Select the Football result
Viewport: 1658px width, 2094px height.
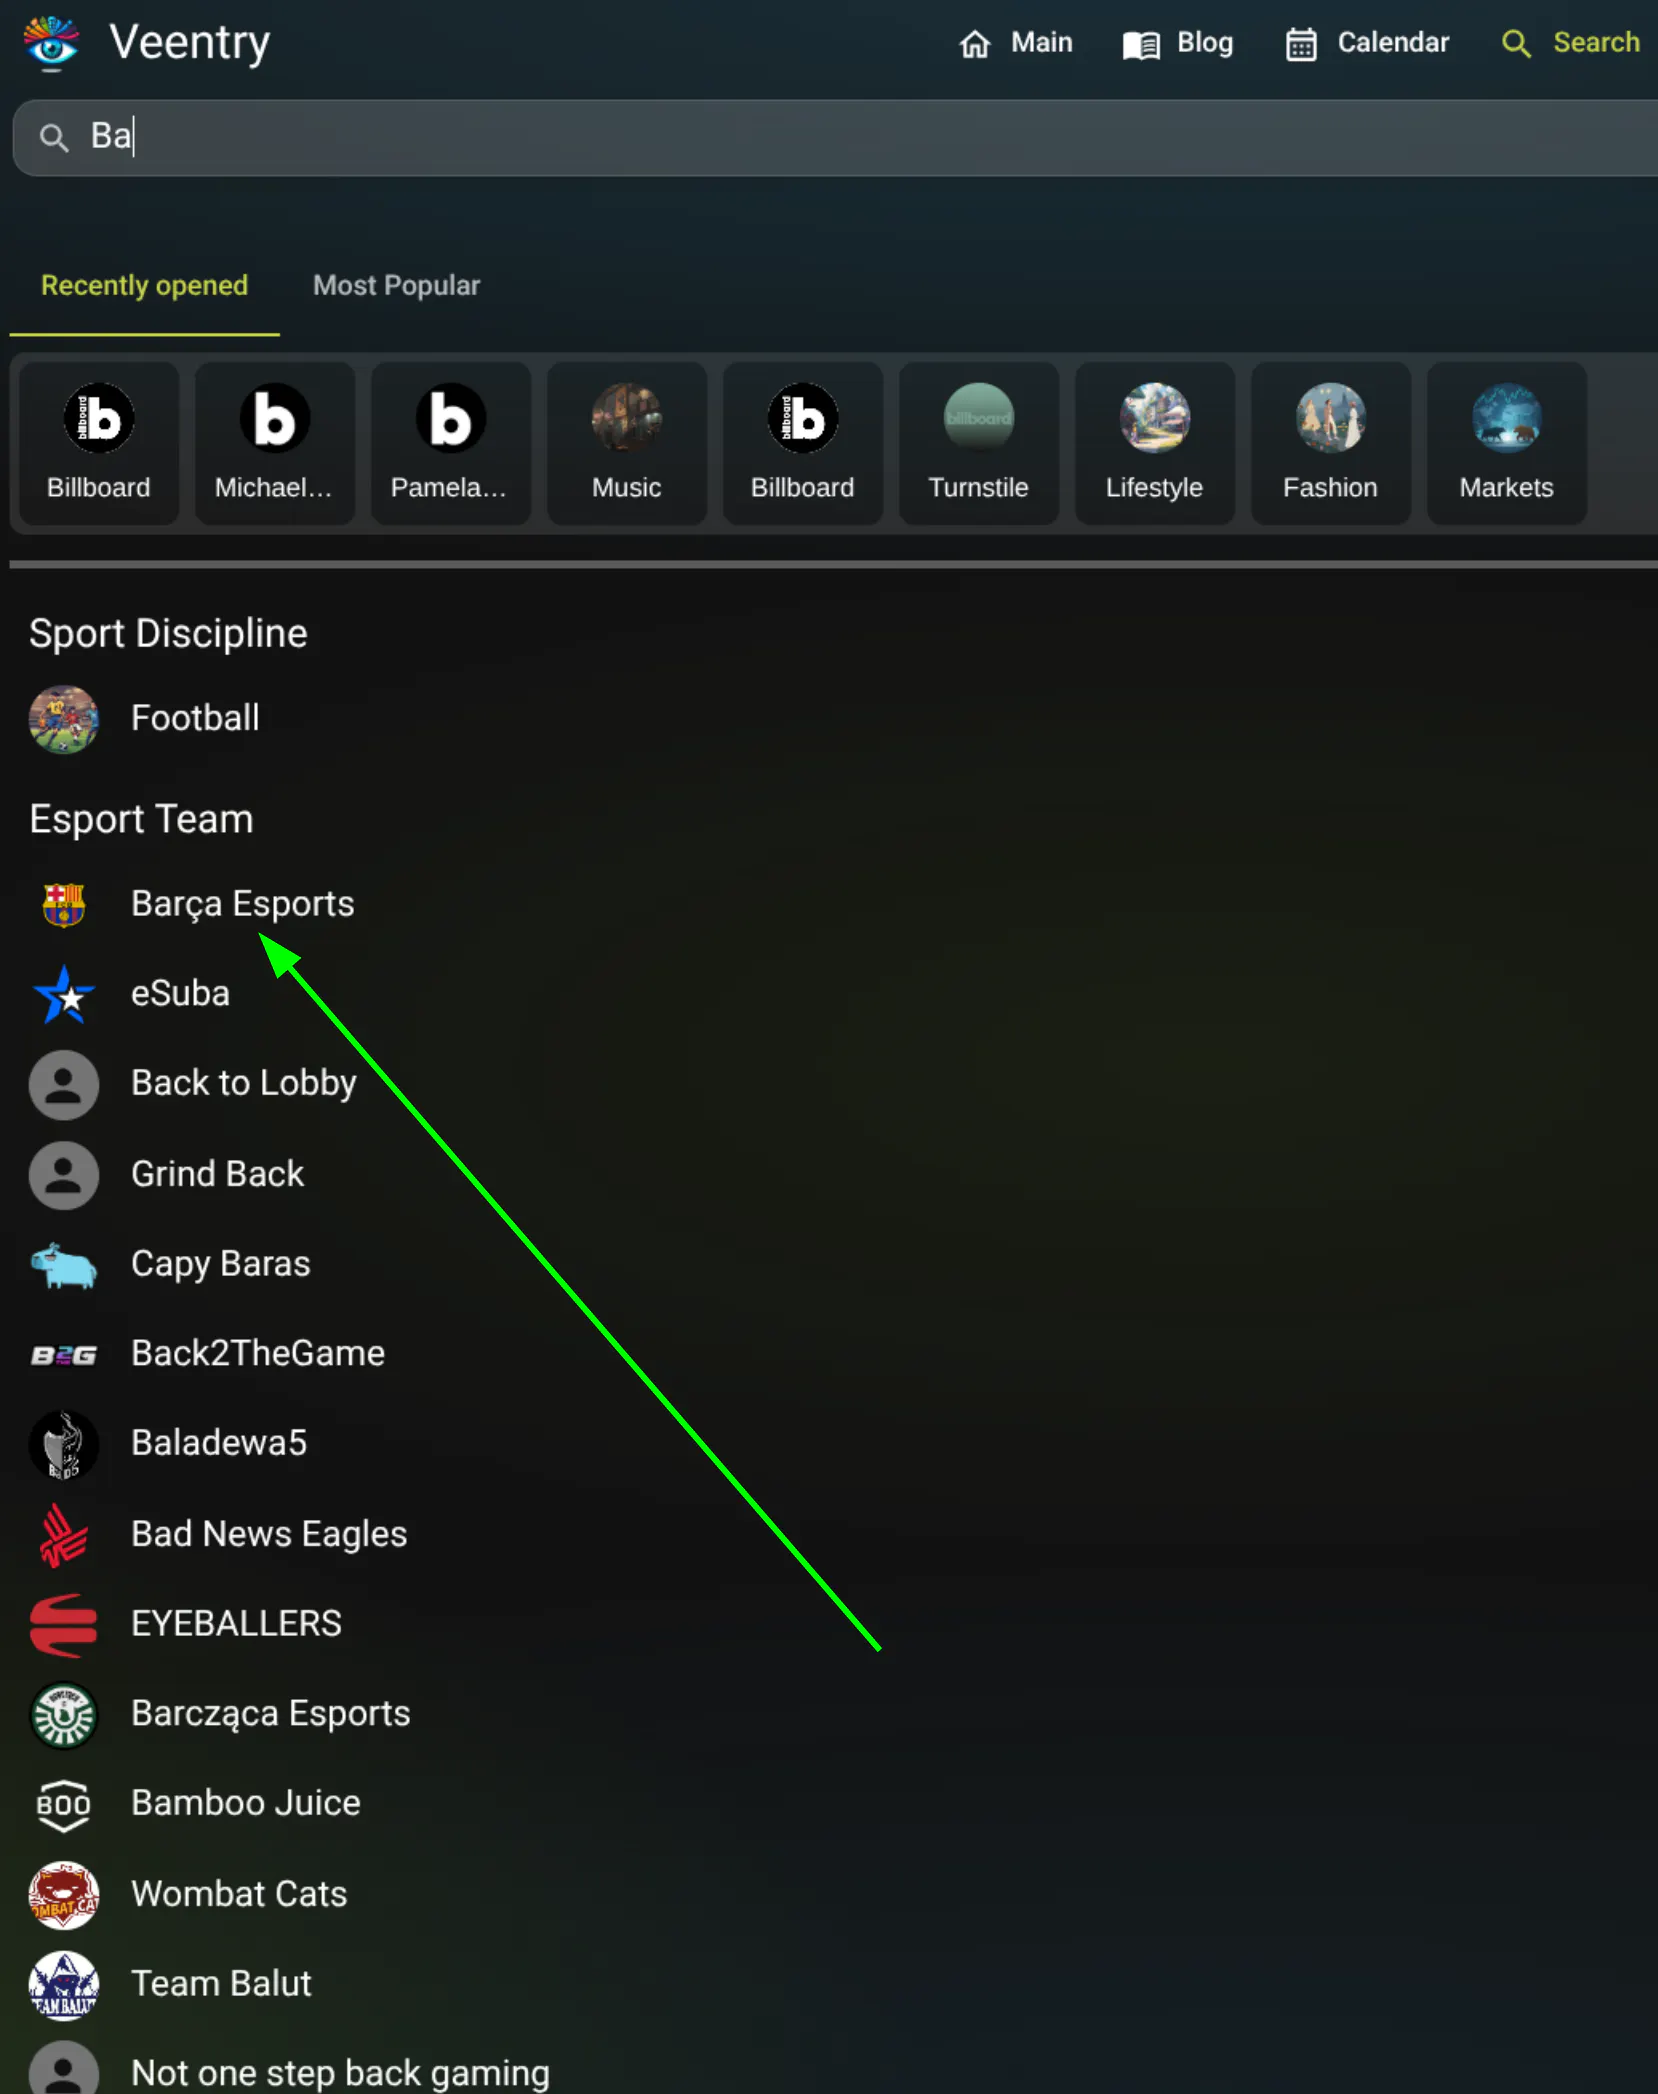[196, 718]
